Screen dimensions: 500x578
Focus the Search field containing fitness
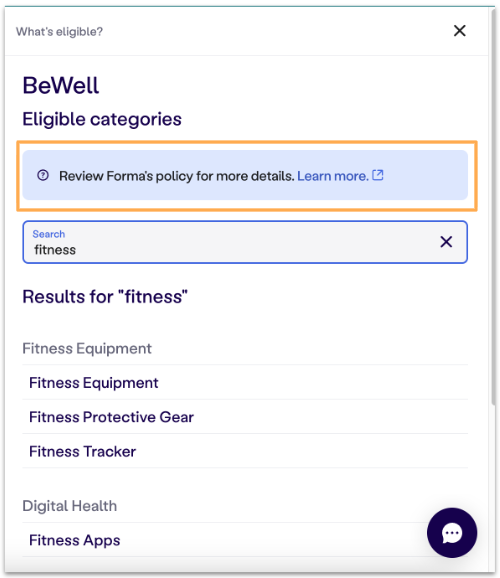click(245, 242)
